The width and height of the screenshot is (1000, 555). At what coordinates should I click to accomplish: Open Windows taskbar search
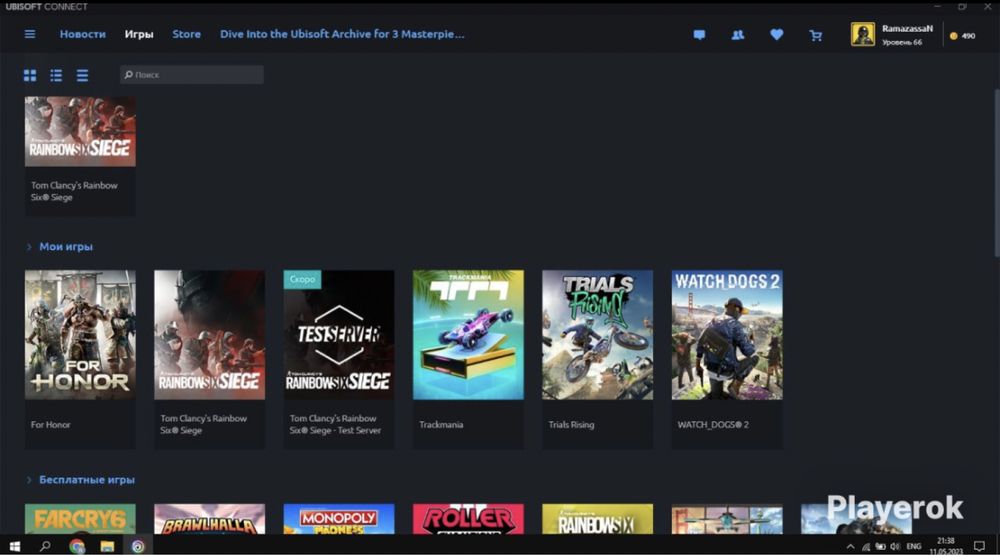[x=45, y=546]
